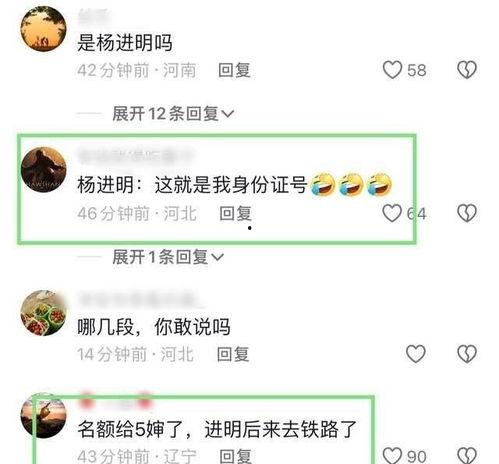Like the comment with 90 likes

pyautogui.click(x=392, y=455)
